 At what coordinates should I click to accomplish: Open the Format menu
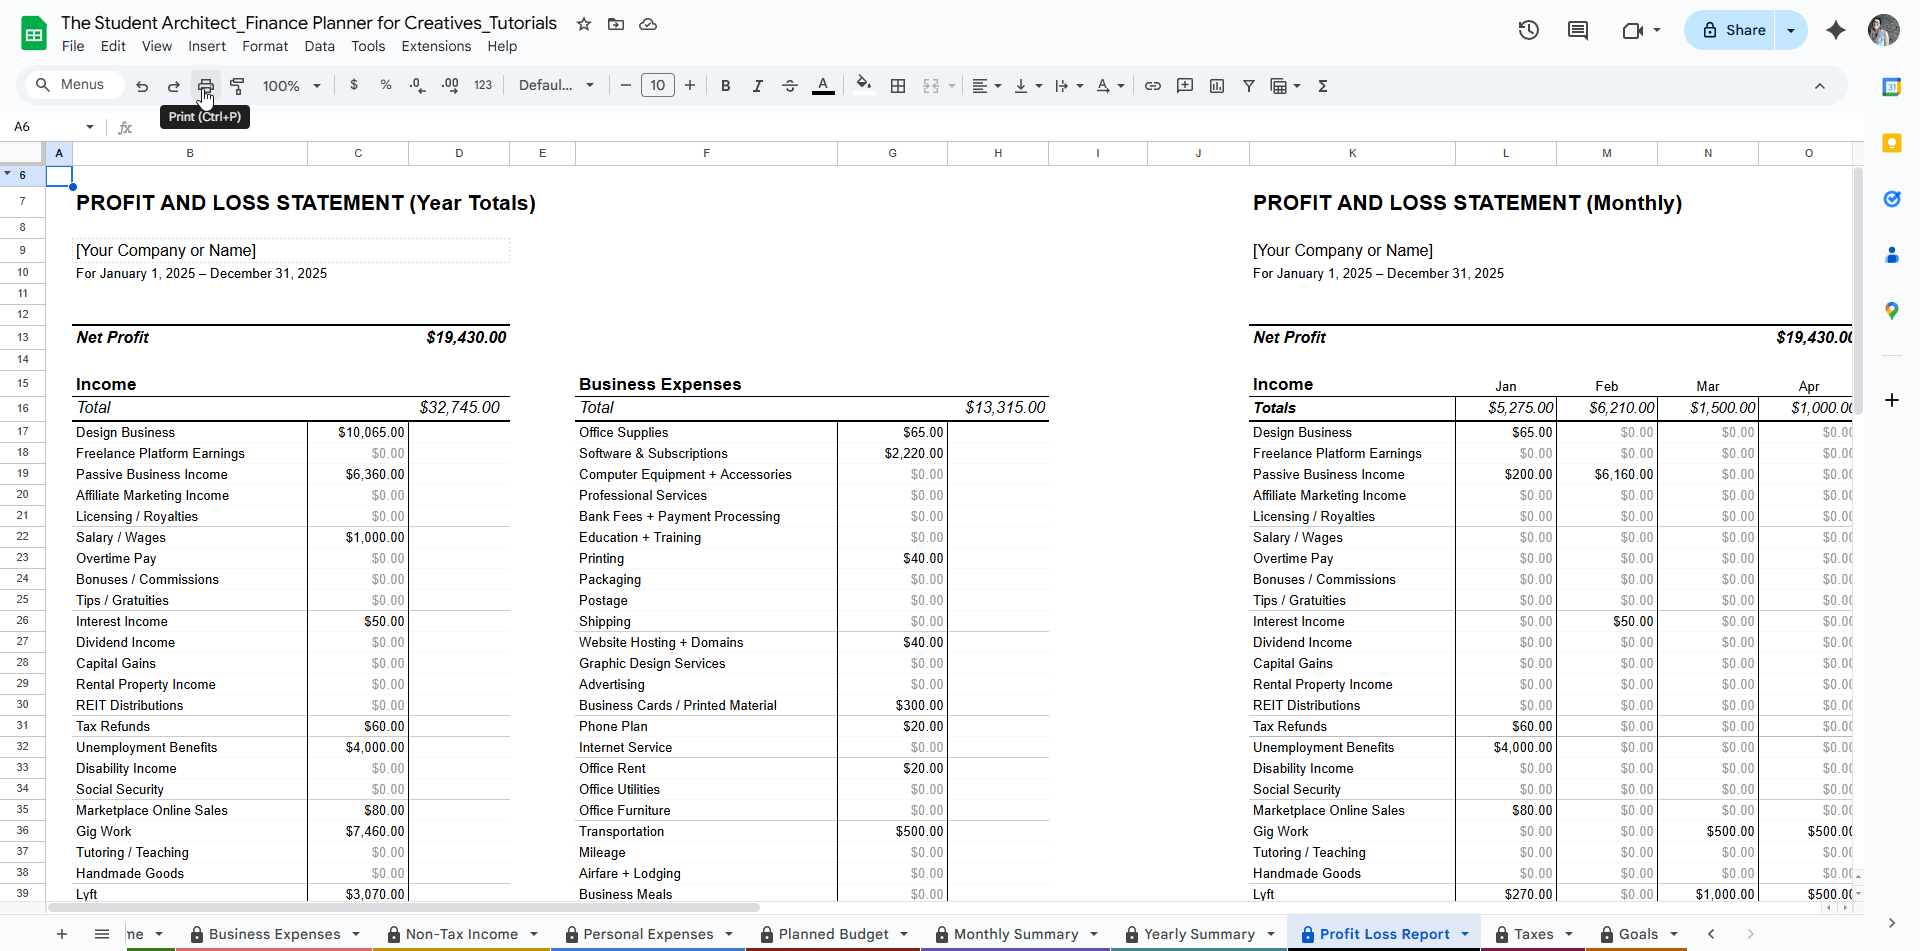coord(265,46)
